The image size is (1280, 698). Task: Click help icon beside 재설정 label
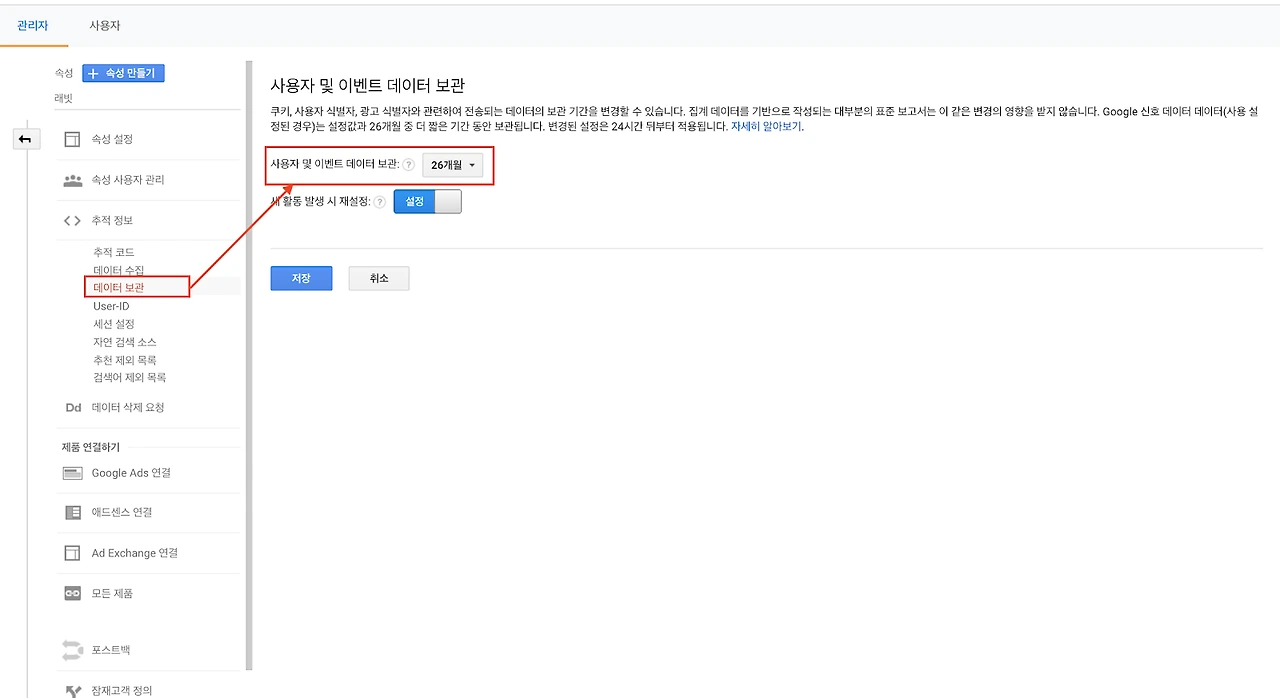tap(379, 202)
